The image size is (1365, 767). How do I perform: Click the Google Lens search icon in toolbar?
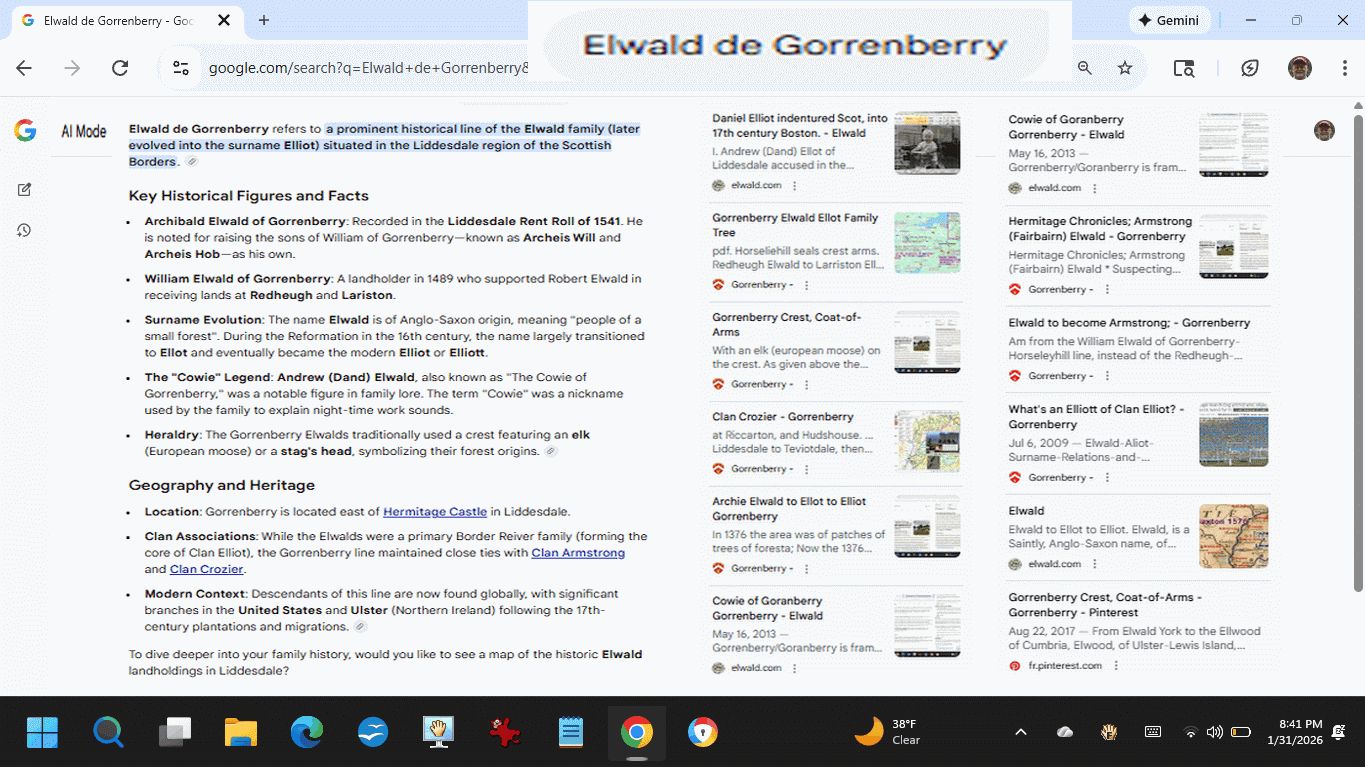click(1184, 68)
